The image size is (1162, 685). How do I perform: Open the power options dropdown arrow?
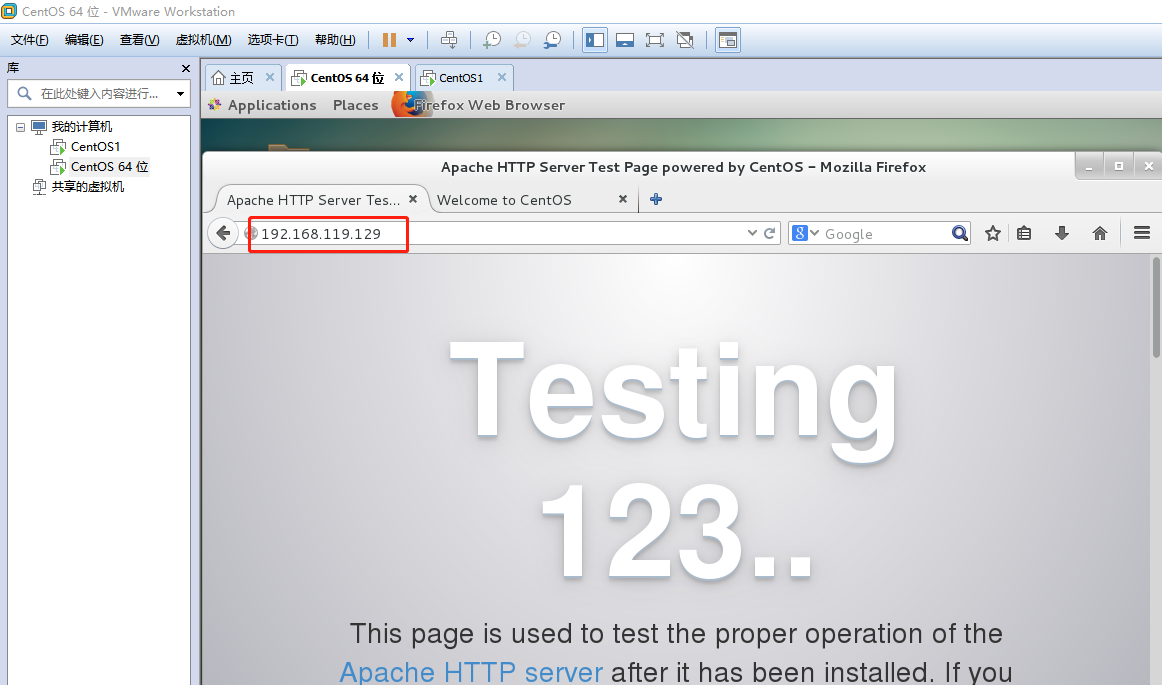tap(410, 40)
